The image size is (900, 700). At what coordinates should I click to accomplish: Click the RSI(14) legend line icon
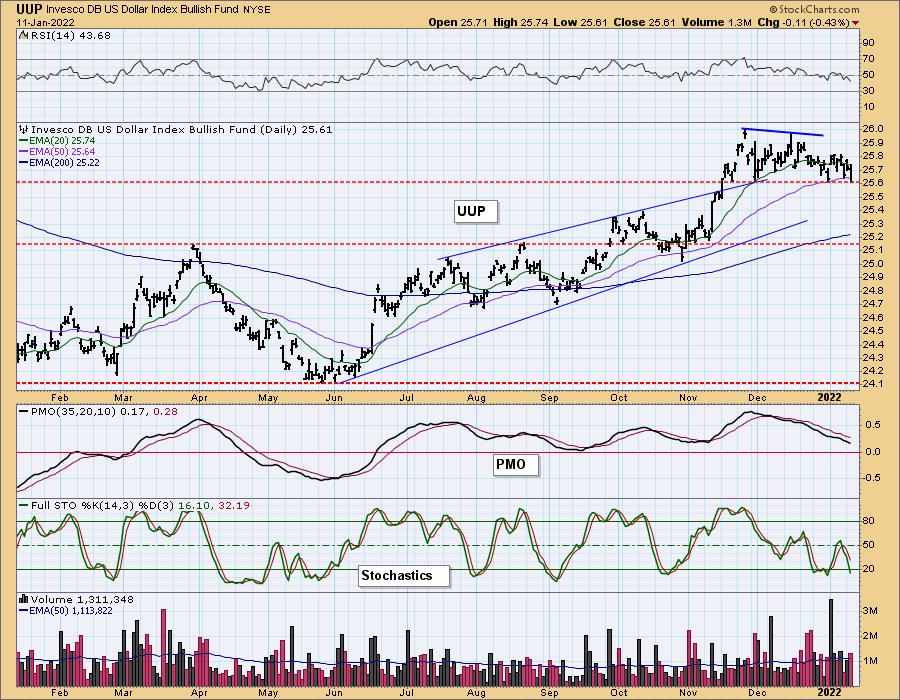click(x=23, y=35)
